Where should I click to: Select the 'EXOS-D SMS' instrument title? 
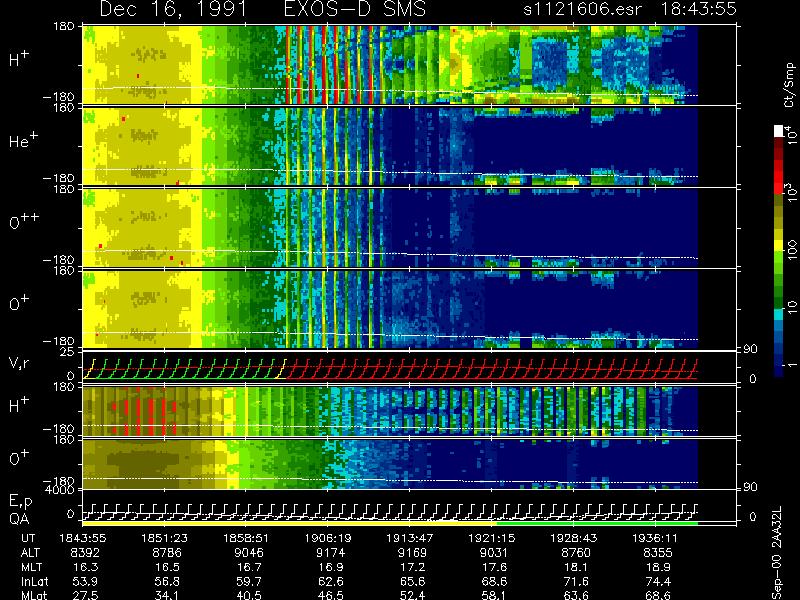click(355, 9)
